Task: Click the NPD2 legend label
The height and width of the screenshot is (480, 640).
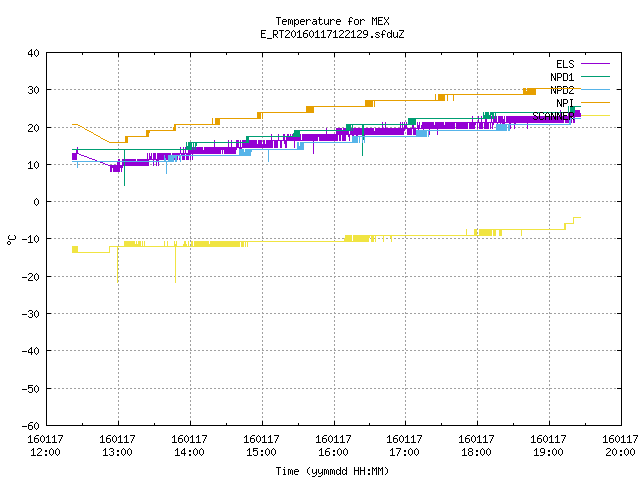Action: click(x=562, y=90)
